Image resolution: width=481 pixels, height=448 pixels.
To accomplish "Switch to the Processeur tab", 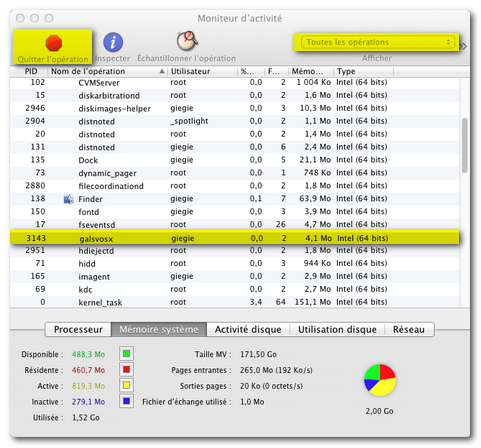I will pos(78,330).
